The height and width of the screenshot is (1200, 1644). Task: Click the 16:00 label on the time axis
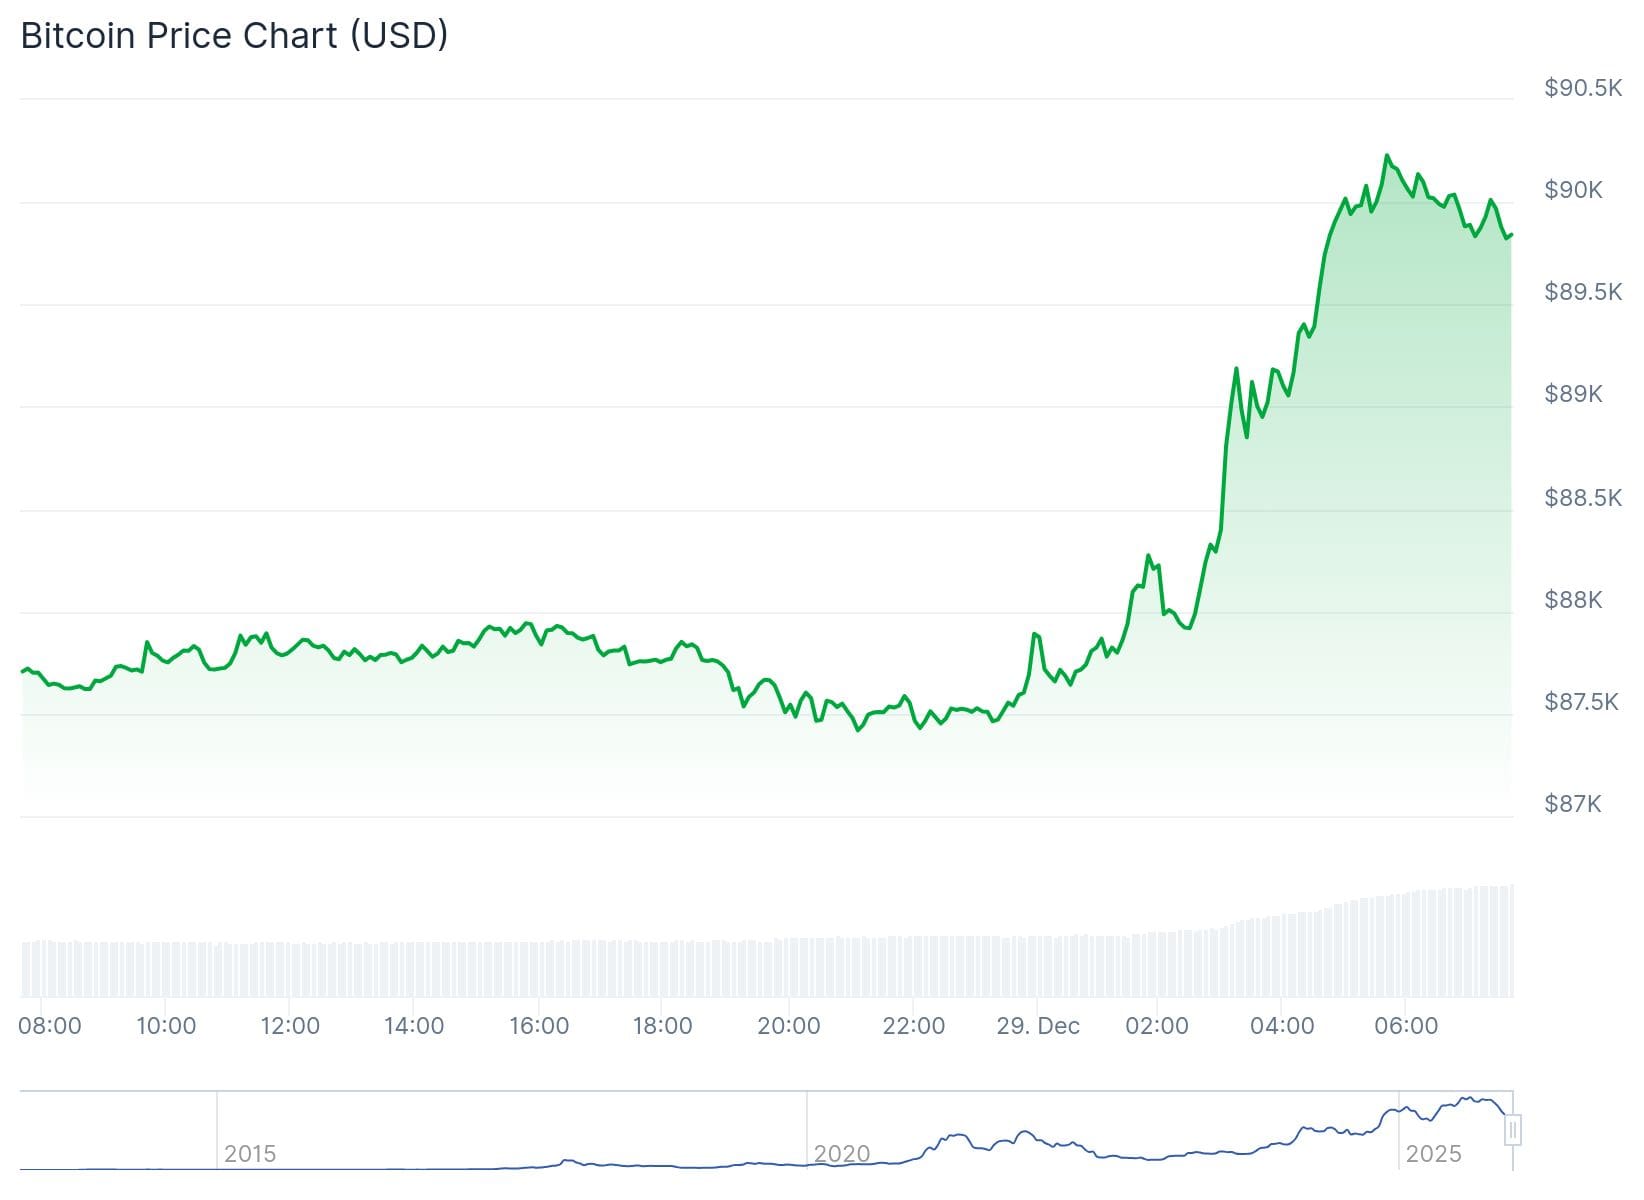click(539, 1026)
